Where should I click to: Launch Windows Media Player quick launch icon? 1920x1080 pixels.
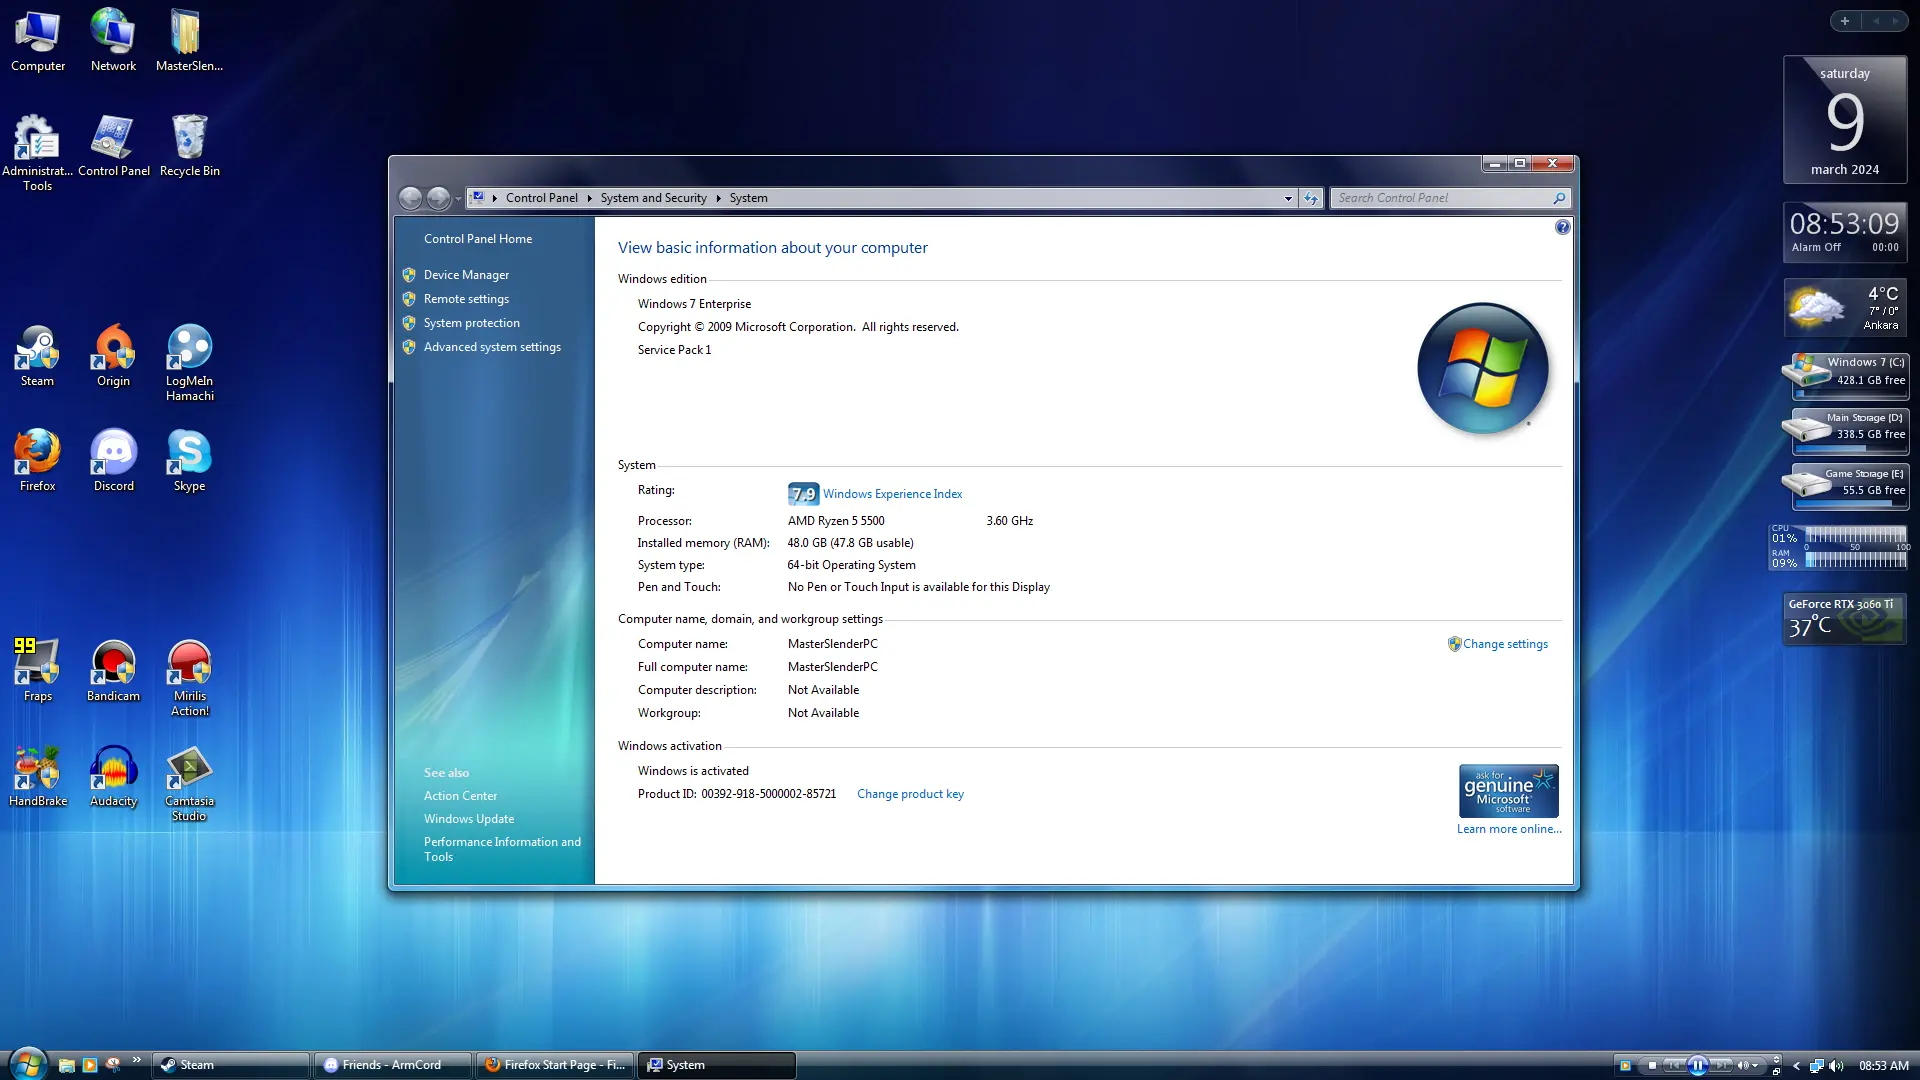coord(89,1065)
